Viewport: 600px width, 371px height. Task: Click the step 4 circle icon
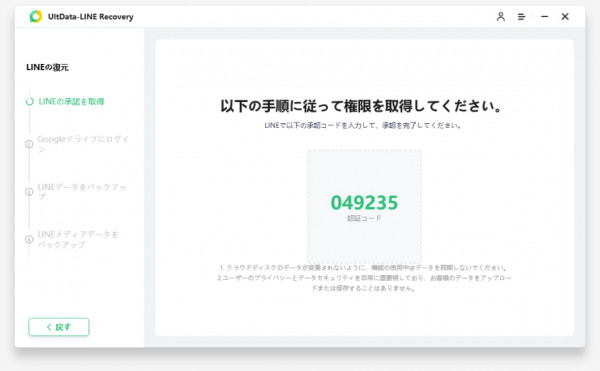29,239
